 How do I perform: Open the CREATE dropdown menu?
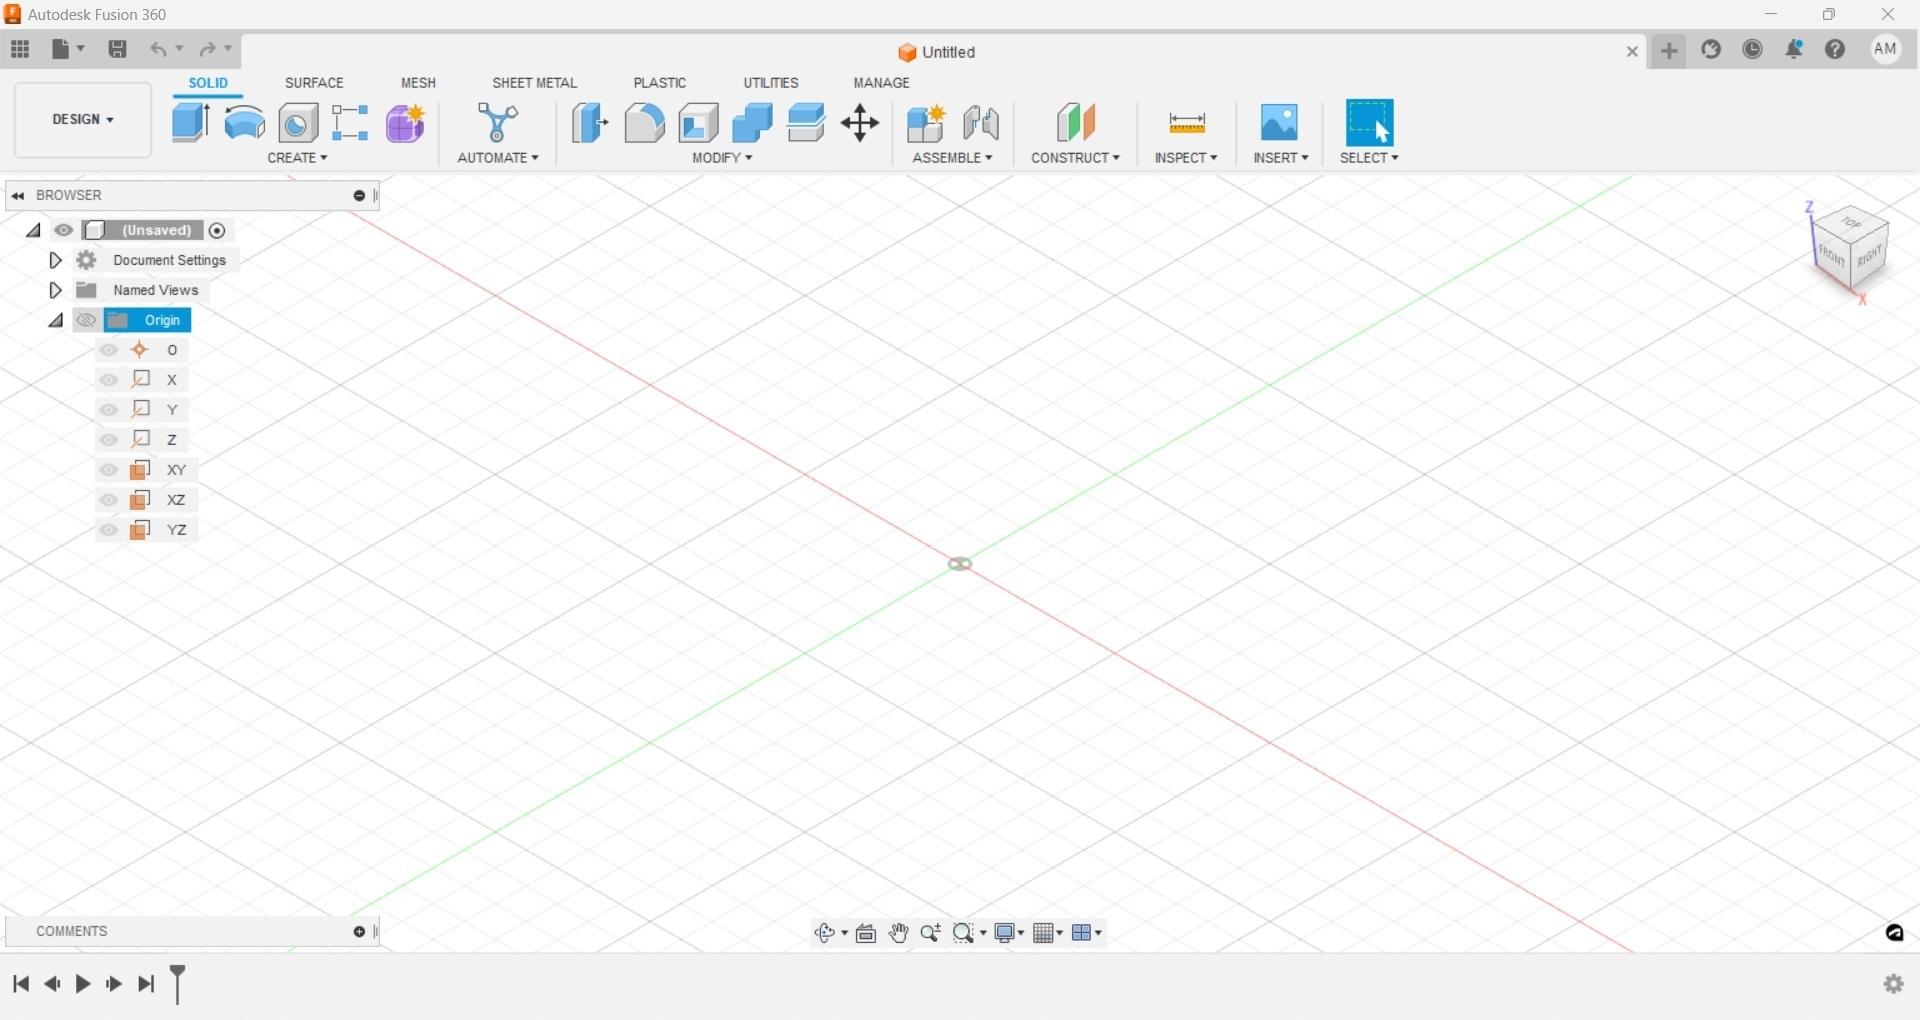pyautogui.click(x=298, y=158)
